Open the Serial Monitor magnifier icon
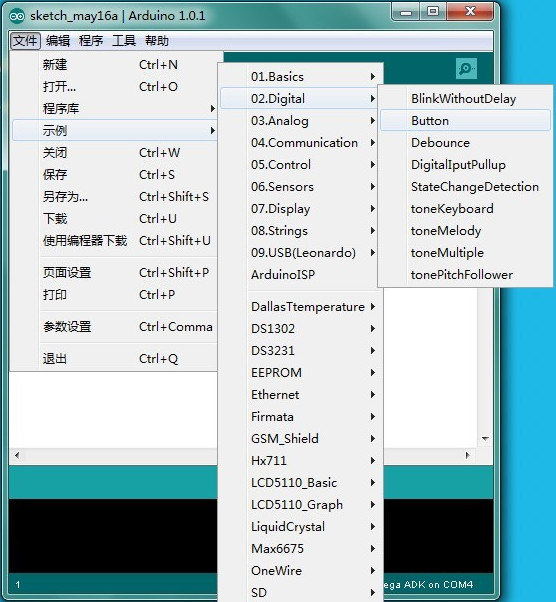This screenshot has height=602, width=556. point(466,69)
